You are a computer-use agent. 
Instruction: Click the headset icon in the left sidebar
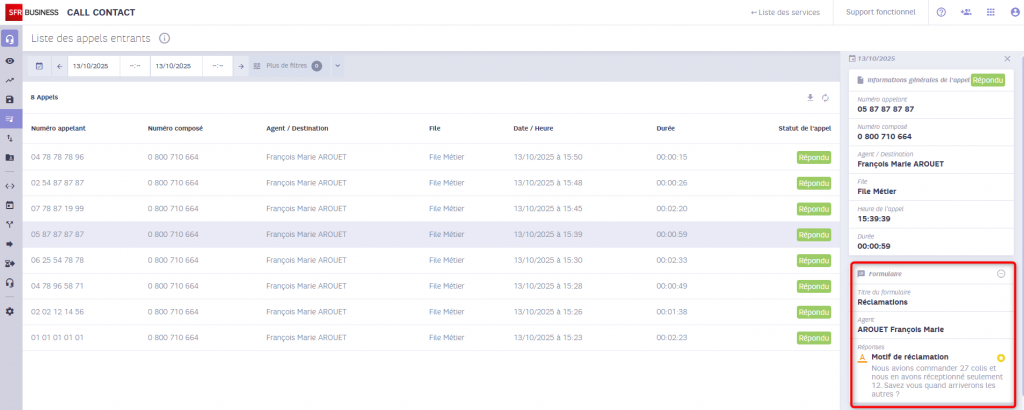pyautogui.click(x=10, y=40)
